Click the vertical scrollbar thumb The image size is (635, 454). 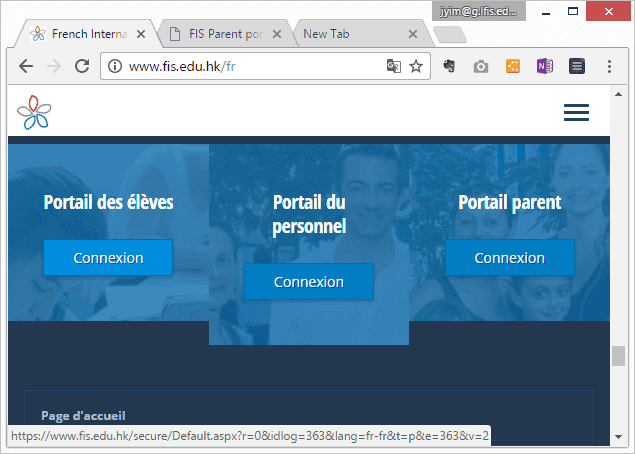click(618, 356)
